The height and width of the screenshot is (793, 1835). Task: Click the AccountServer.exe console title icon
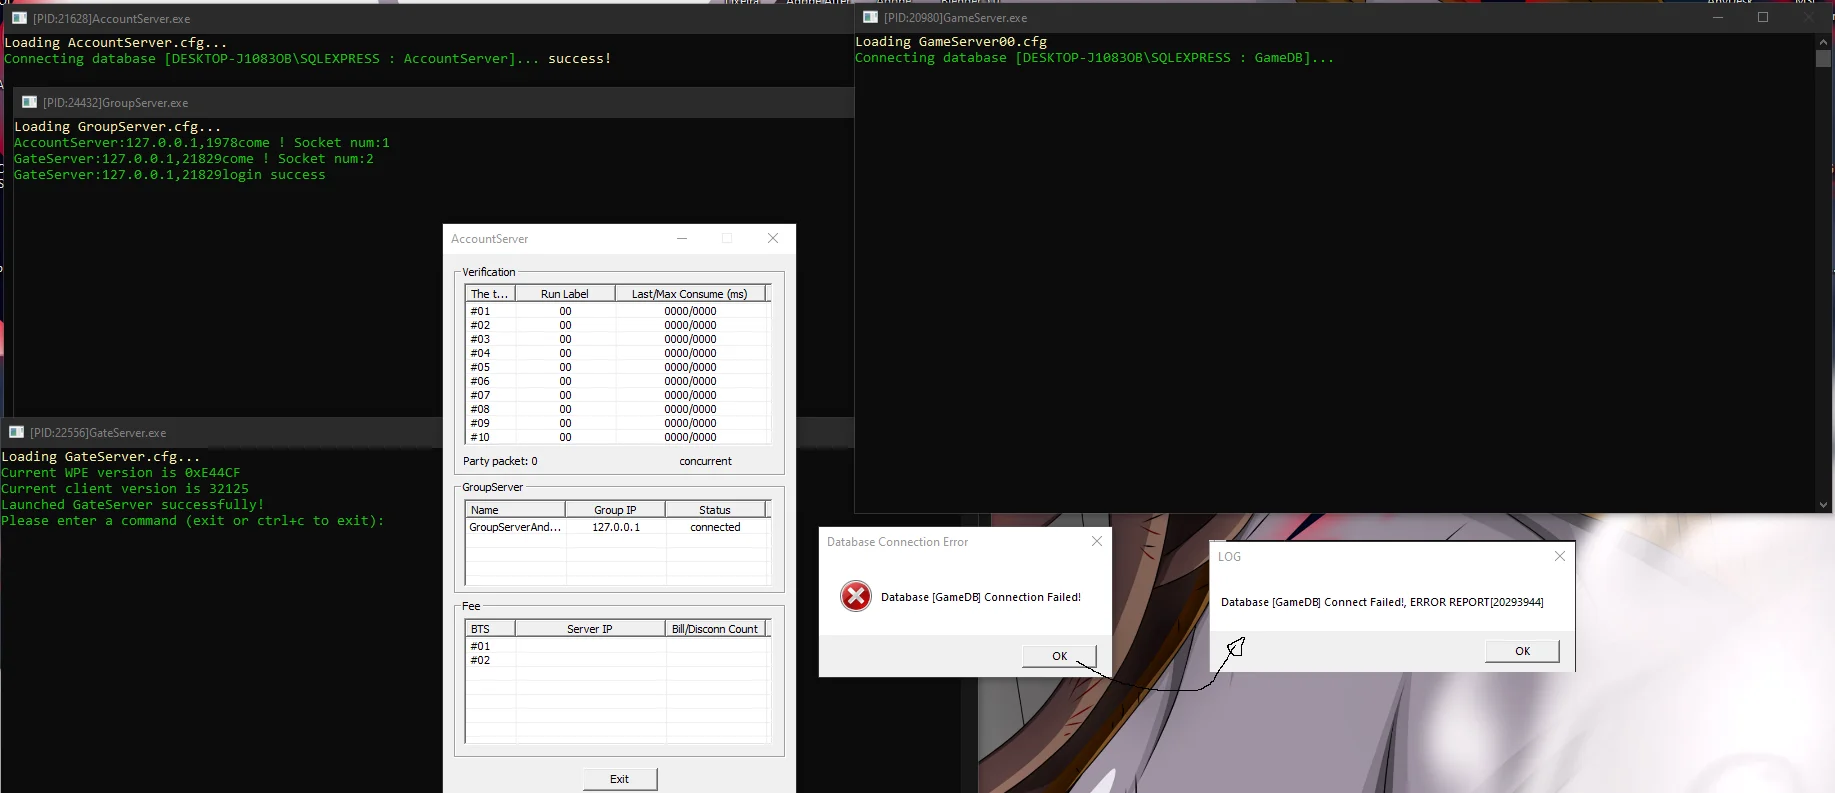(19, 18)
